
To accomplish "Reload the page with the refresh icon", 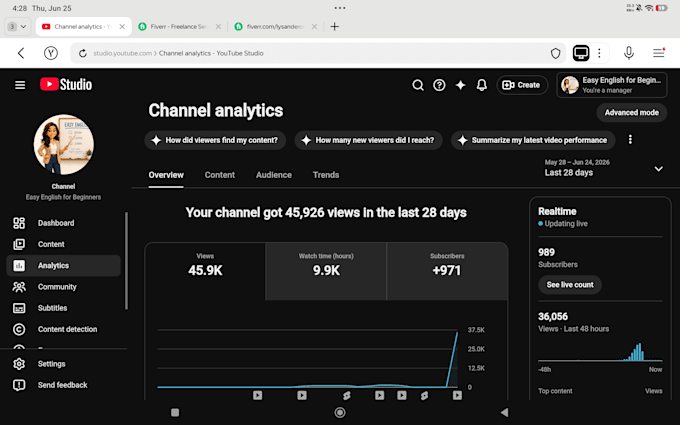I will point(82,53).
